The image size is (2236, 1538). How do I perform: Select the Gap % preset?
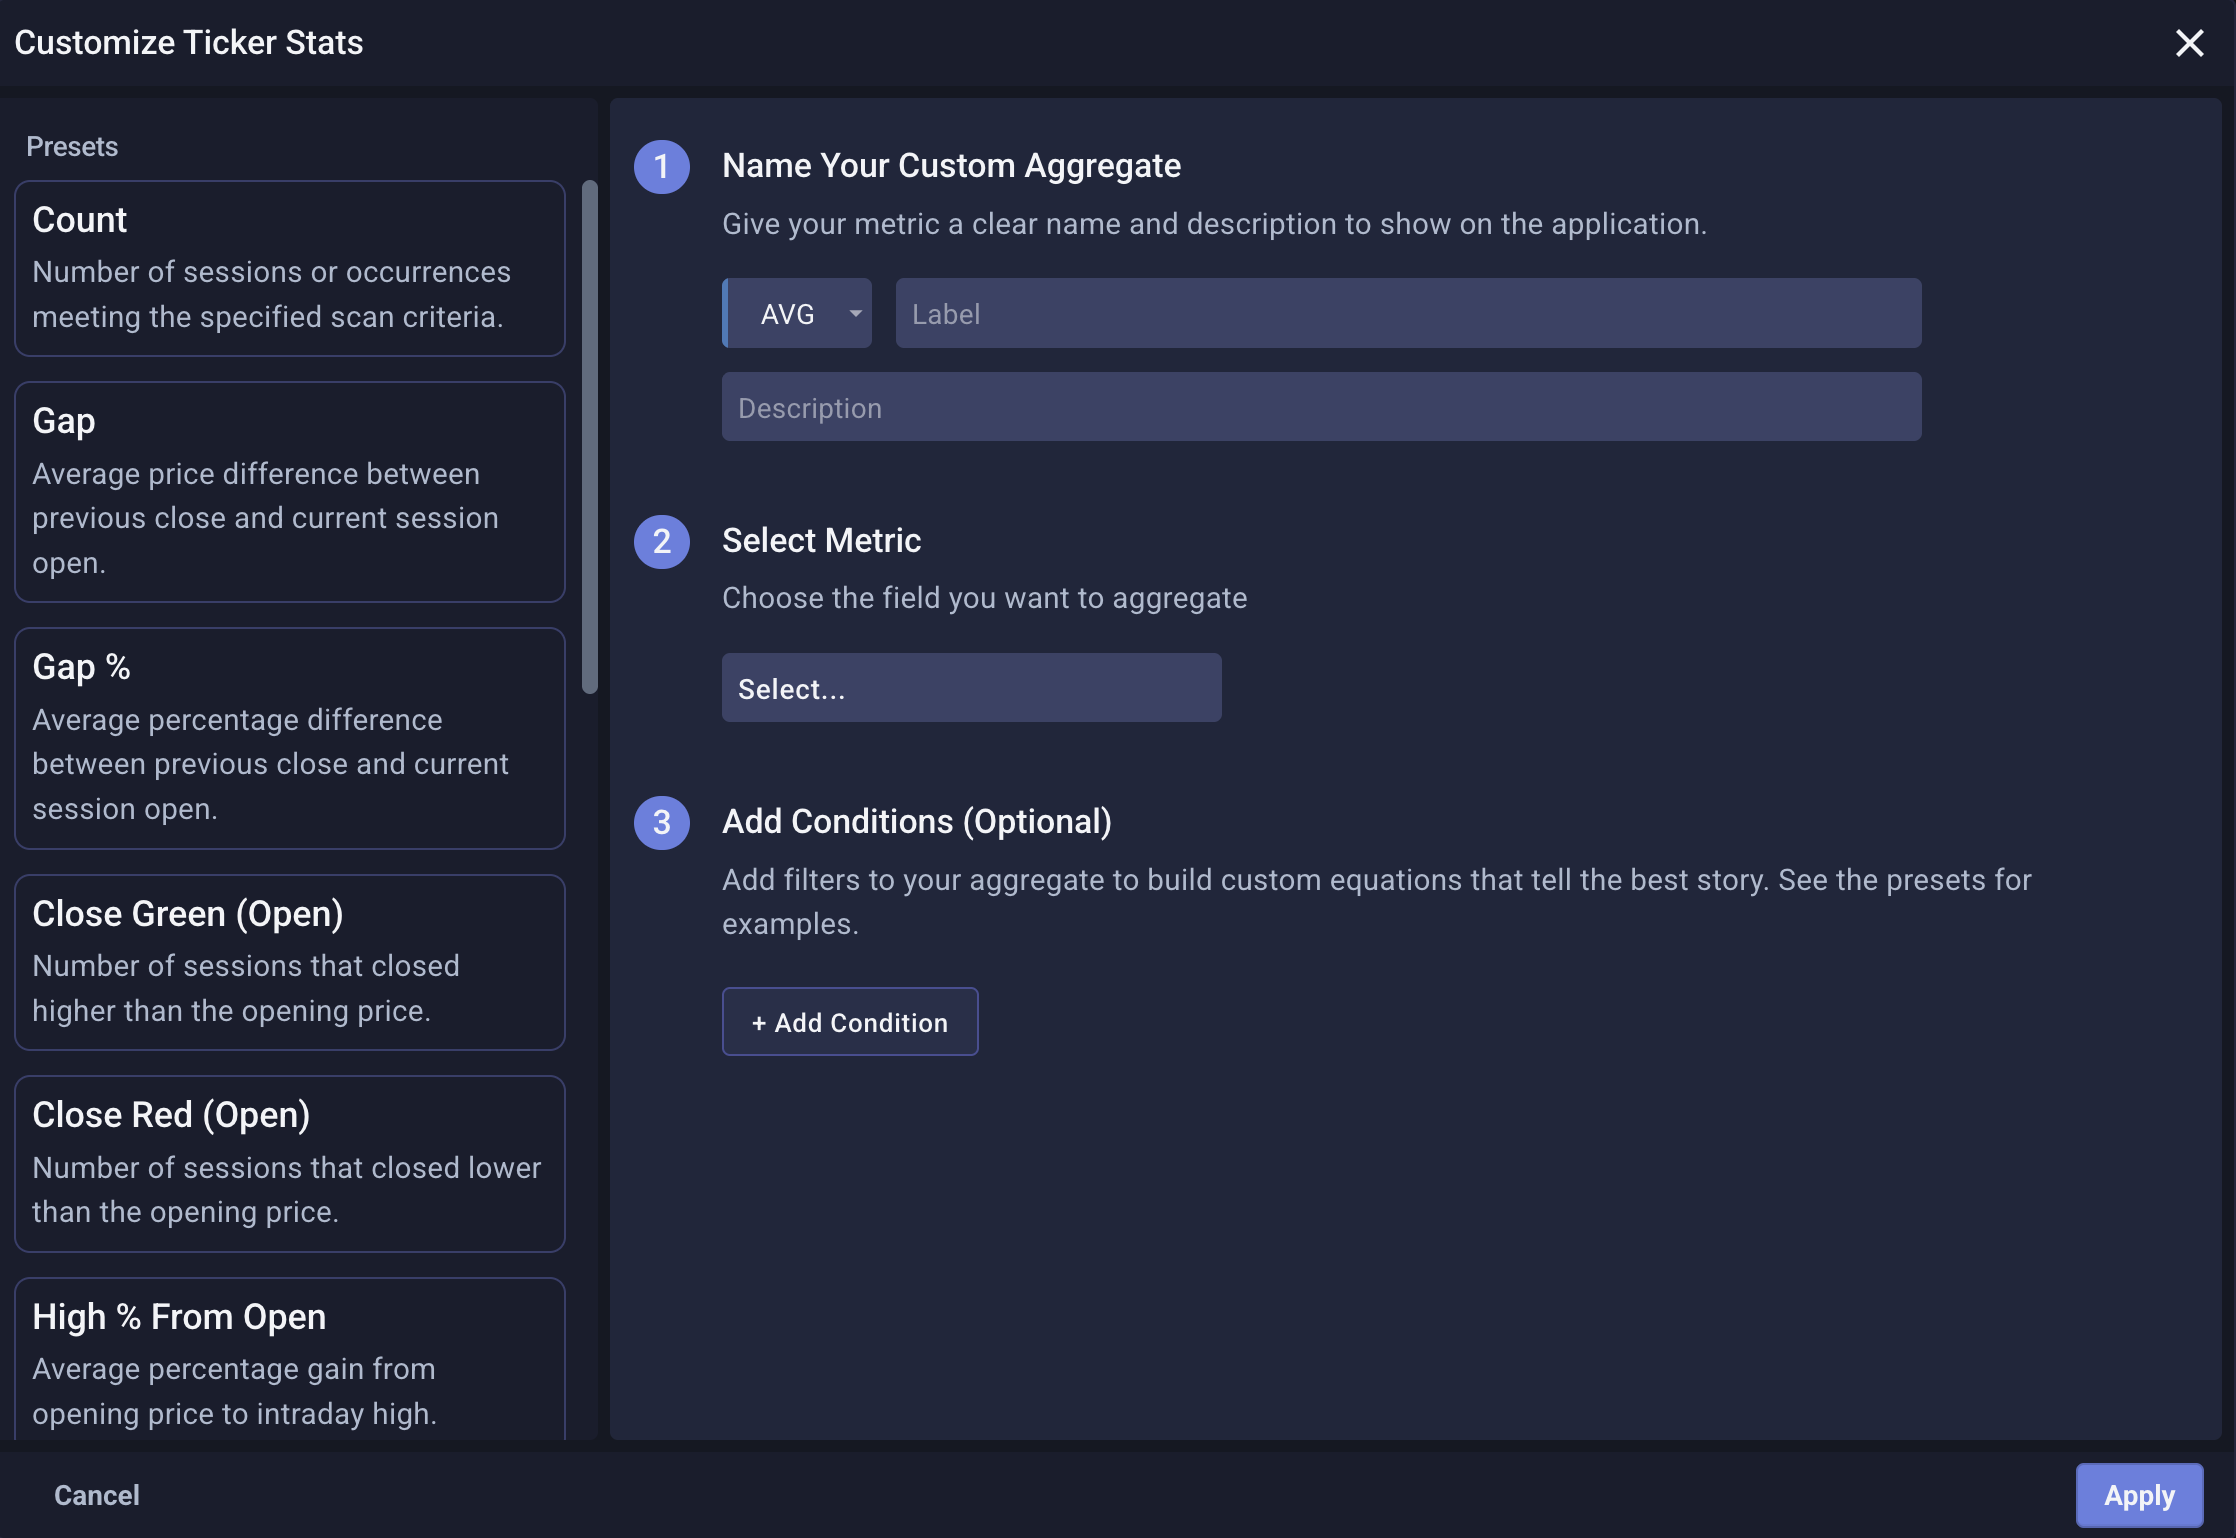(289, 737)
